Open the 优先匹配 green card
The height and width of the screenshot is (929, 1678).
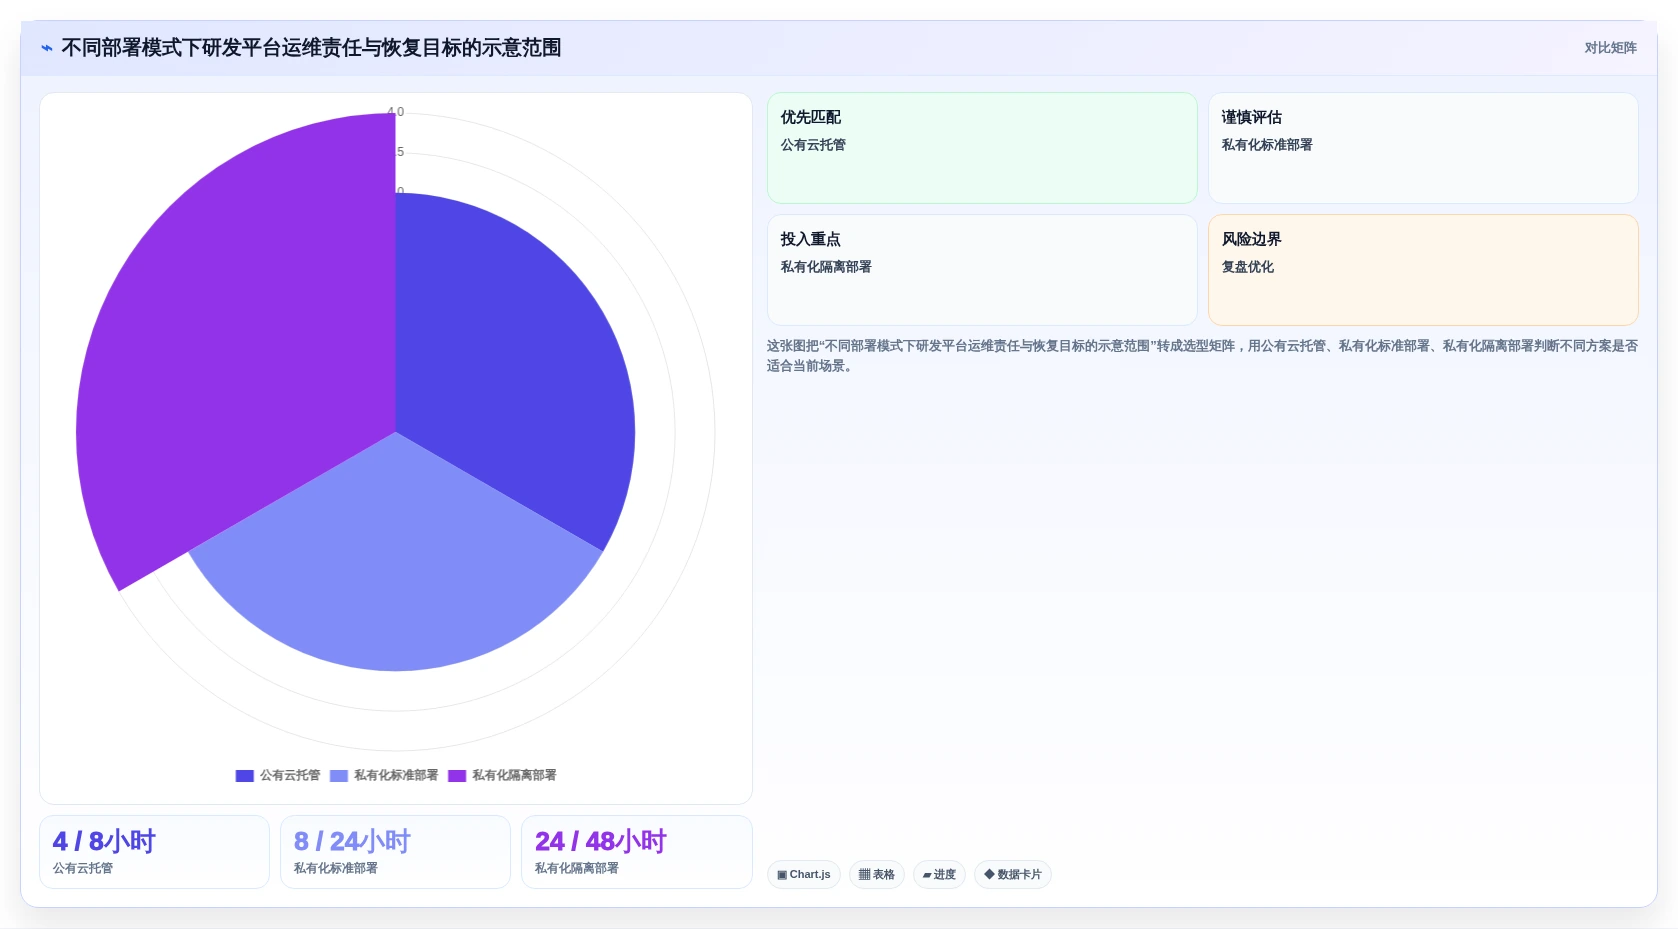982,148
